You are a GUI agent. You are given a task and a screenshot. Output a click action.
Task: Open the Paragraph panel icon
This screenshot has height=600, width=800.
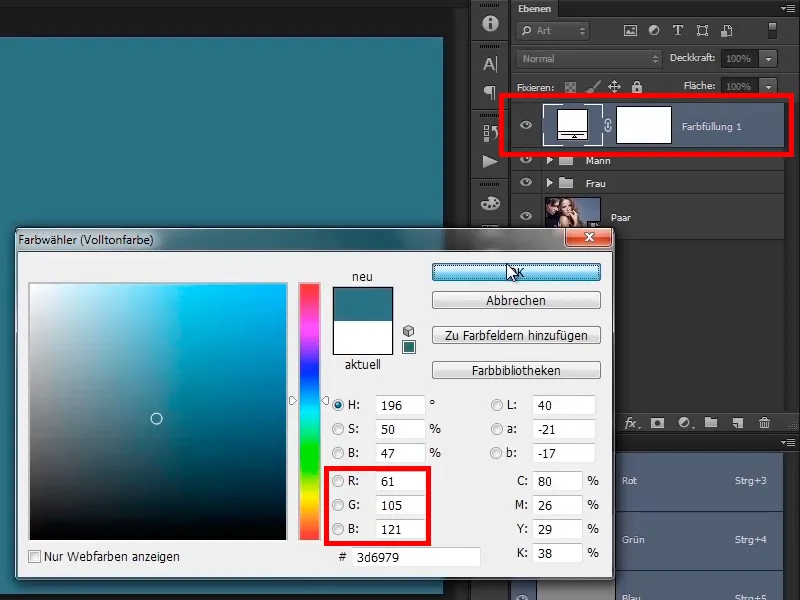tap(490, 92)
